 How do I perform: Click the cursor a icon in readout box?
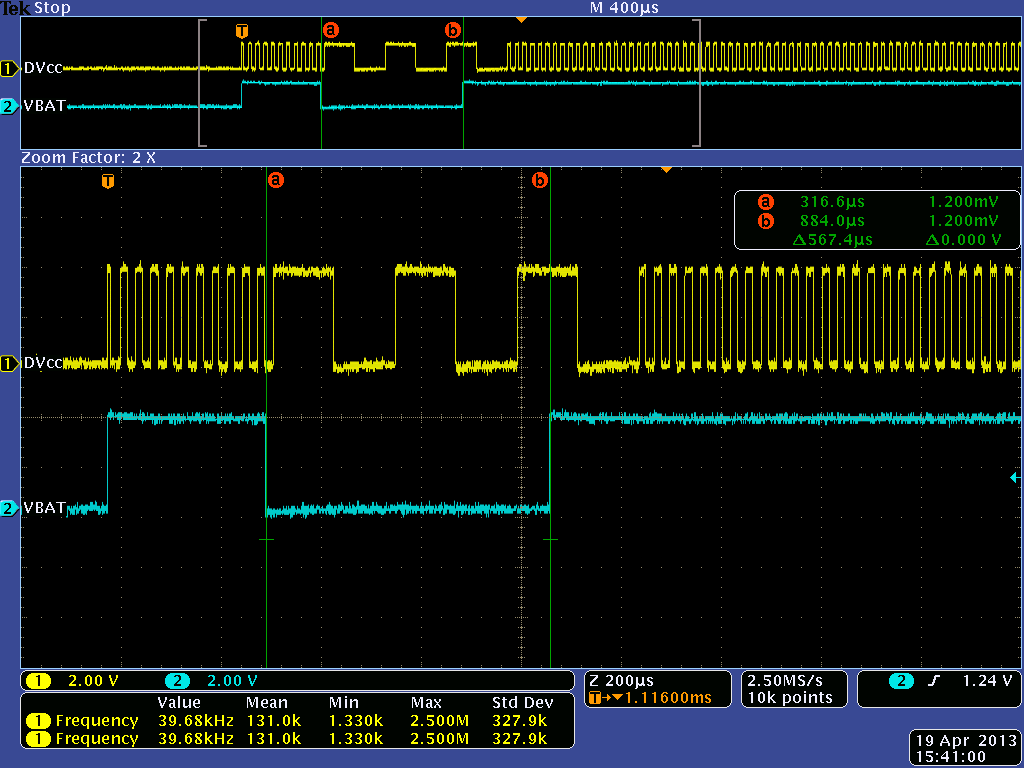coord(765,202)
